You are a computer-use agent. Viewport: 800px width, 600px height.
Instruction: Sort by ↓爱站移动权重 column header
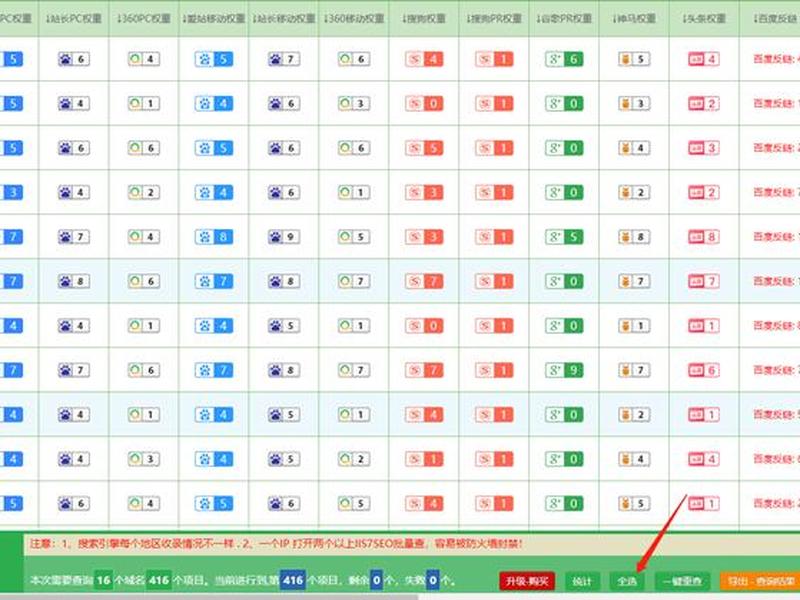[213, 19]
